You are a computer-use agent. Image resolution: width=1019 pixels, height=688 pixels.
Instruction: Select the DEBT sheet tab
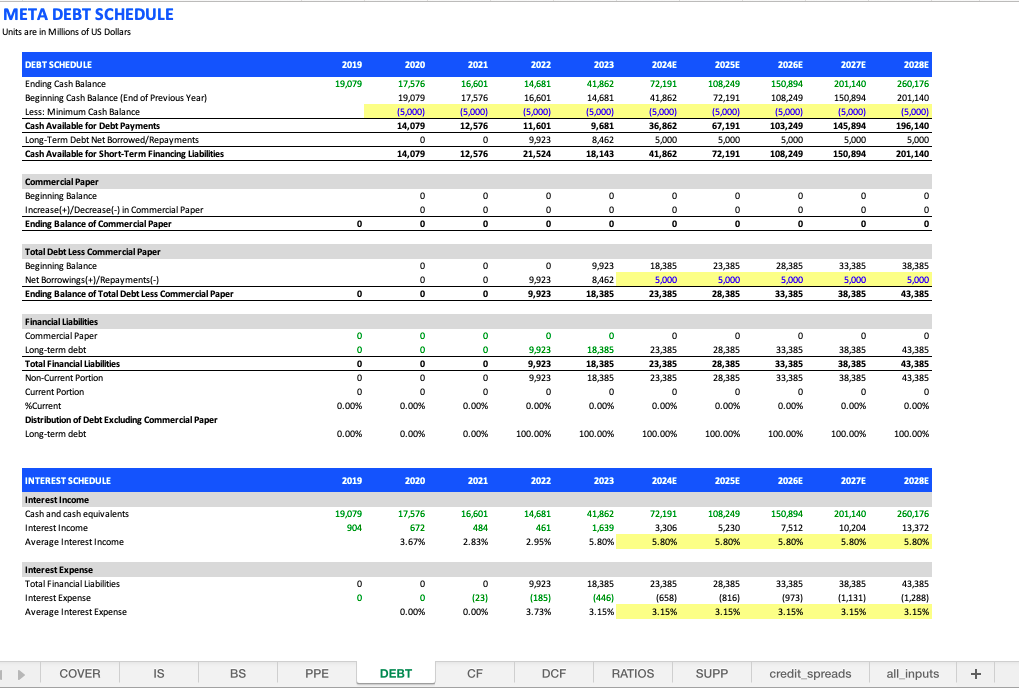click(396, 674)
